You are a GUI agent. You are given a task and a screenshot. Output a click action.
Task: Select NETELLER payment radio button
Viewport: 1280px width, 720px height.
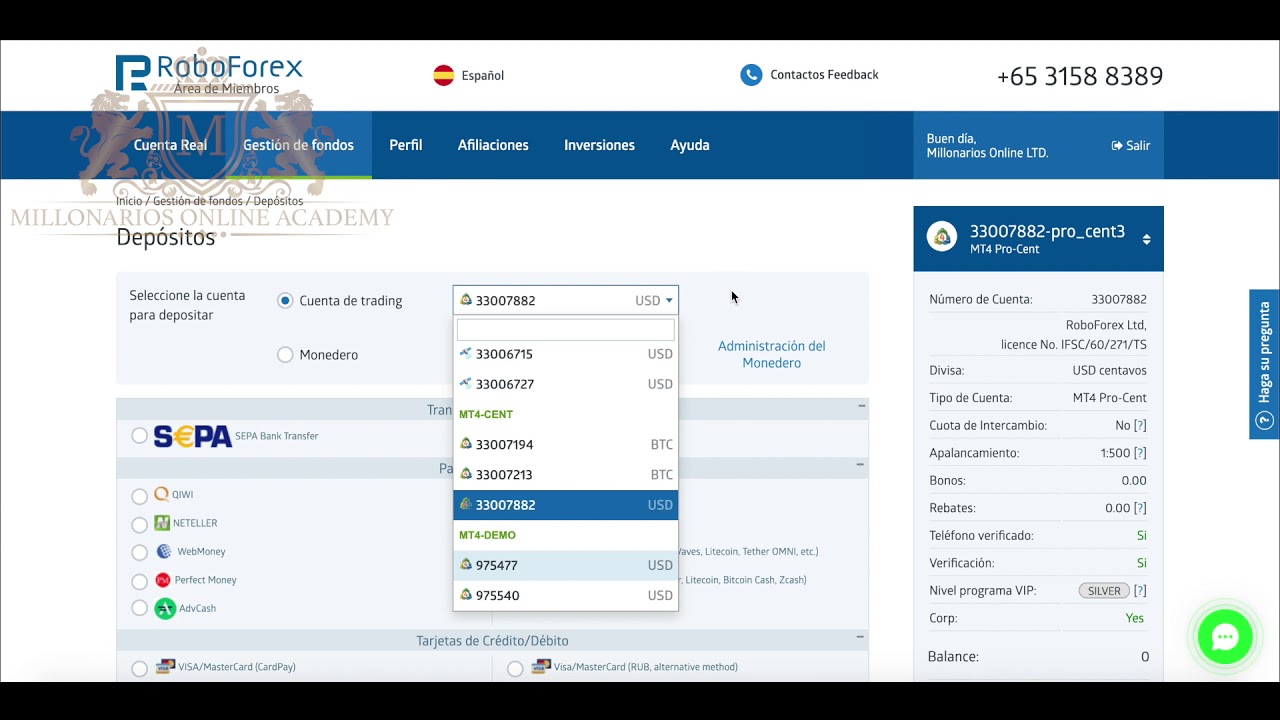(x=139, y=524)
